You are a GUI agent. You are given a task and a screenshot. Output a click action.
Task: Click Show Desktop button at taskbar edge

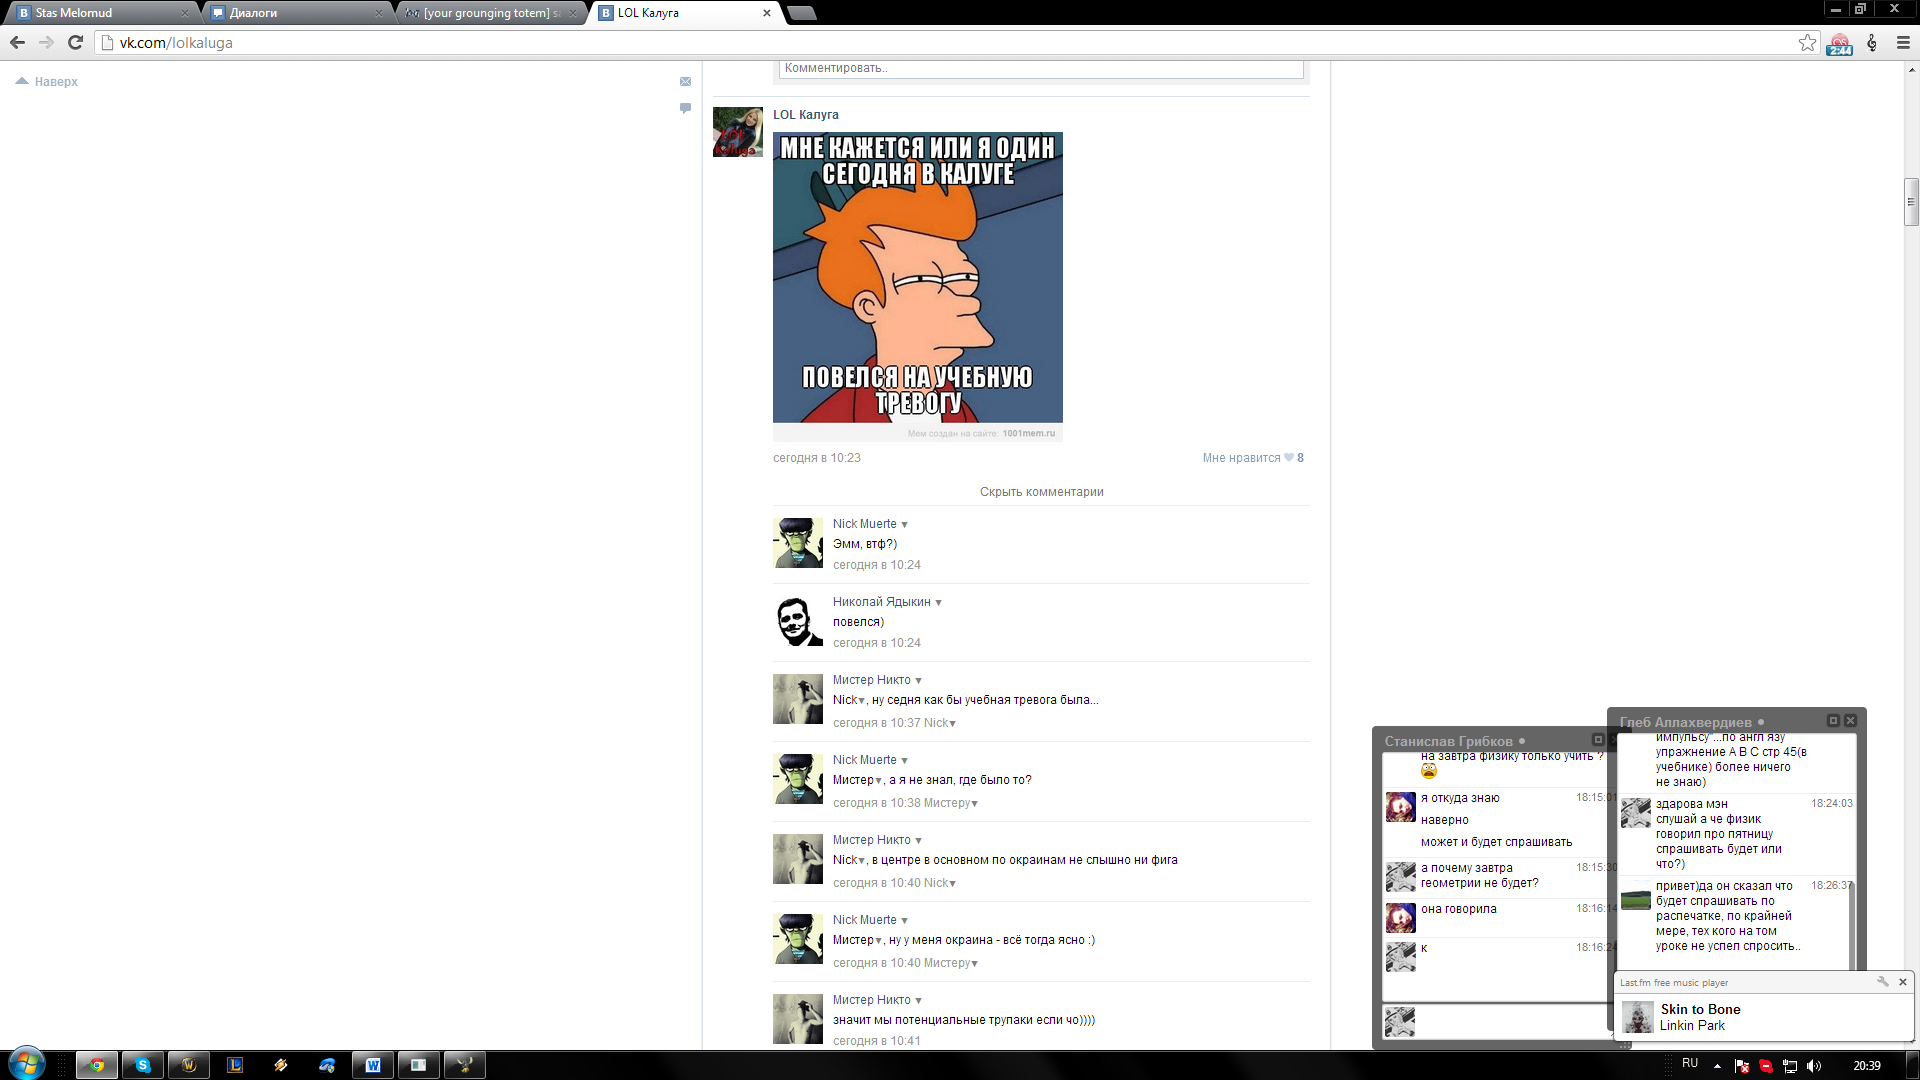1913,1065
